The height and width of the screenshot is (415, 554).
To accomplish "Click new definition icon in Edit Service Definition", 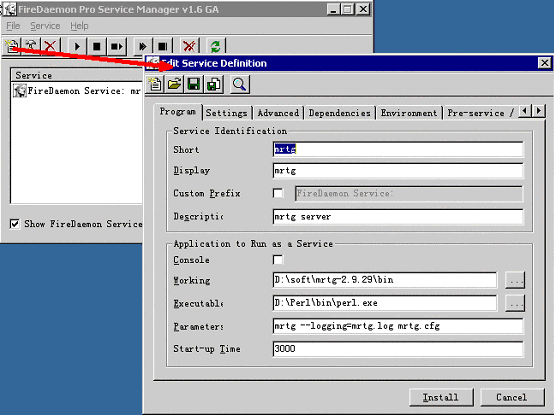I will (x=155, y=84).
